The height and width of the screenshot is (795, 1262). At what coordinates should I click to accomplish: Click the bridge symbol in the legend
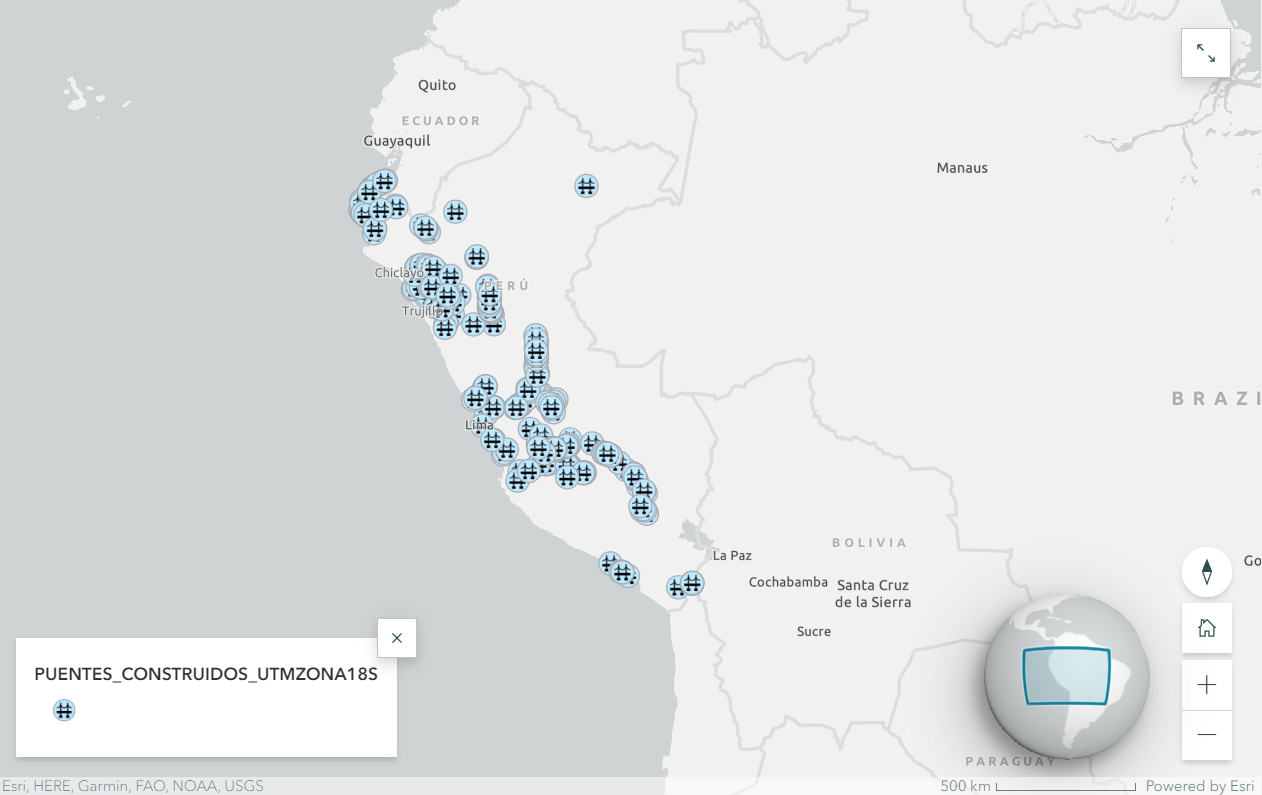[64, 711]
